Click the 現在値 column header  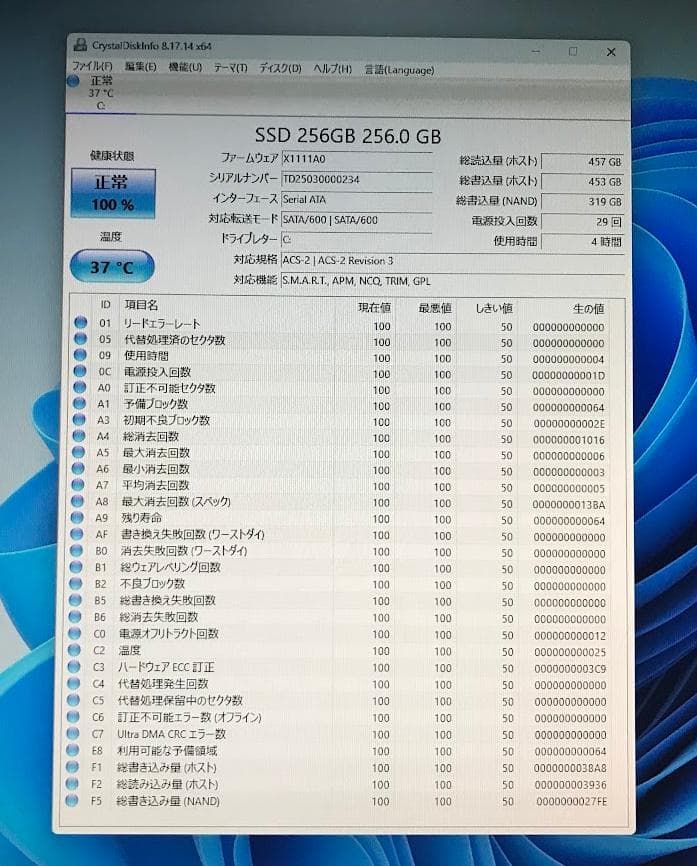(x=374, y=308)
